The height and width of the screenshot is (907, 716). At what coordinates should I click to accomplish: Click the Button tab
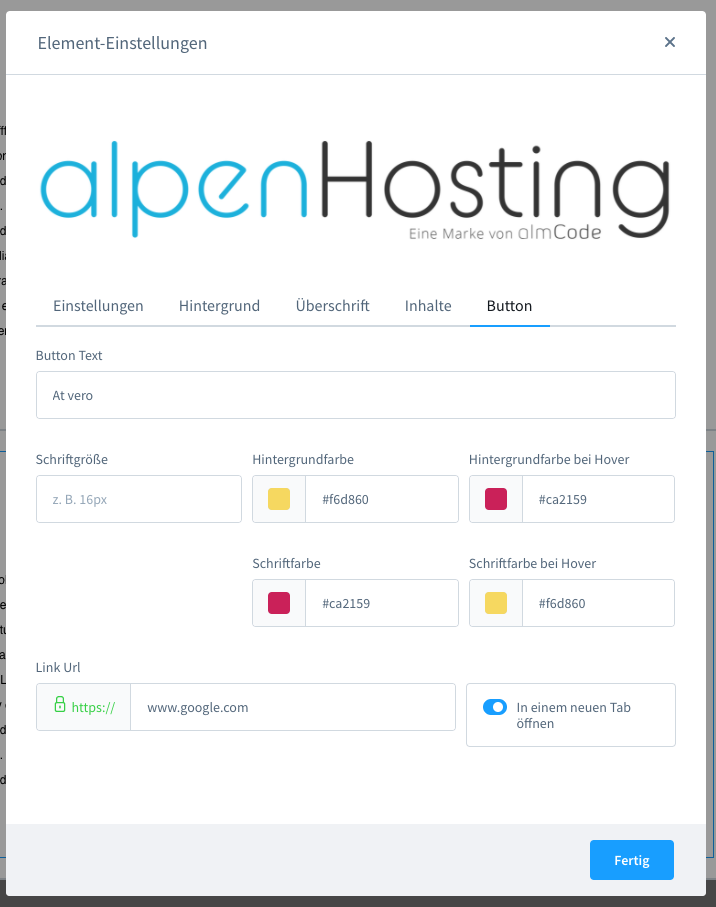click(510, 305)
